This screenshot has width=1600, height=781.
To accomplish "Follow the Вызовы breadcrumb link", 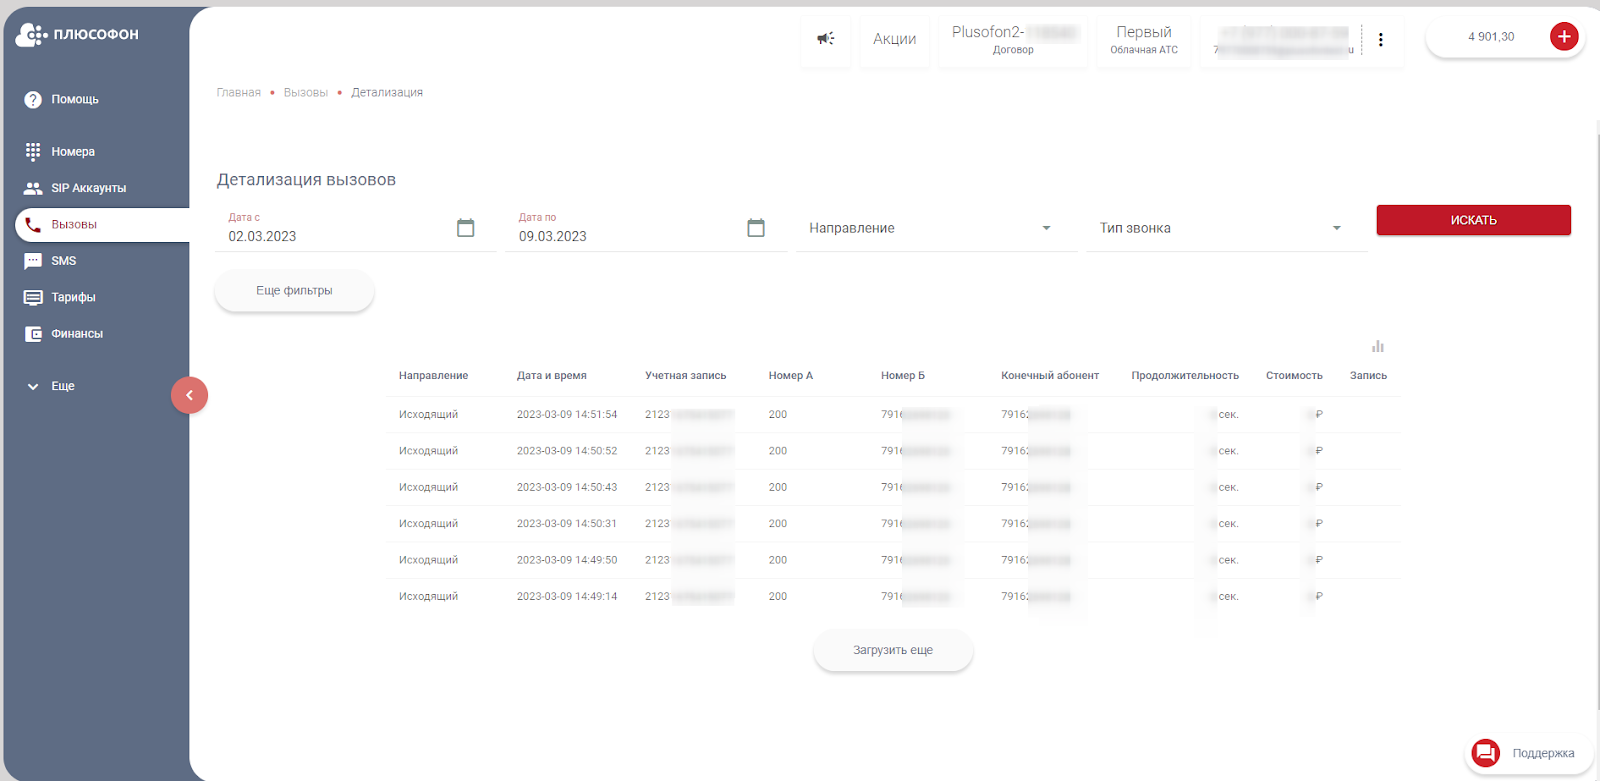I will 305,93.
